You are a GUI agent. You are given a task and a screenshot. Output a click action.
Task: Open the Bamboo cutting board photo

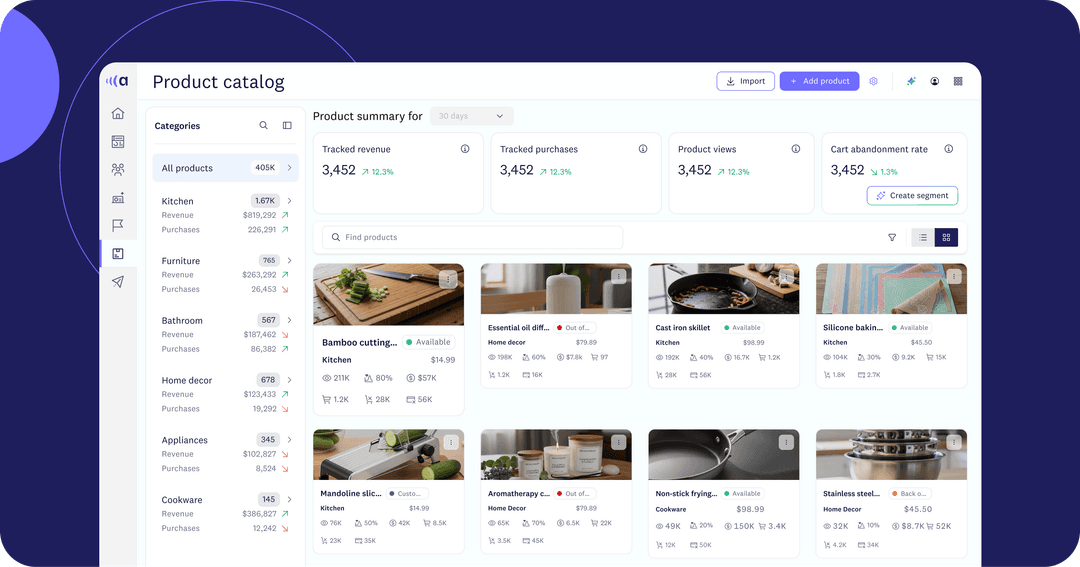pyautogui.click(x=388, y=295)
